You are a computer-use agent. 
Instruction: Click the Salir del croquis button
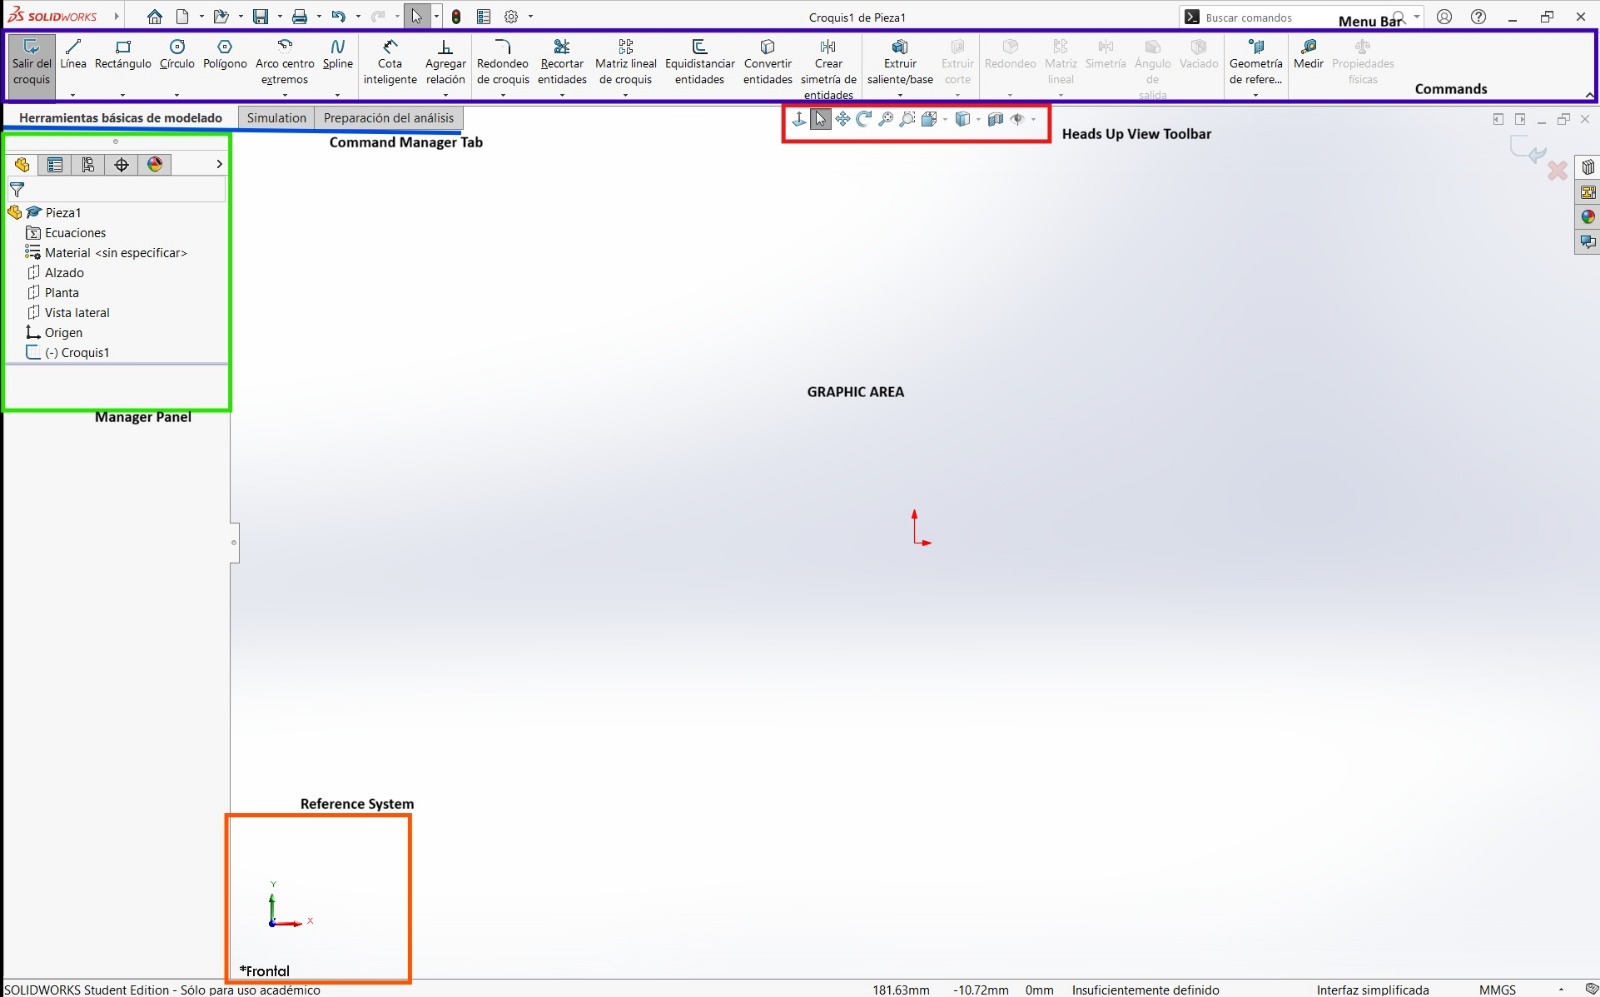point(30,62)
